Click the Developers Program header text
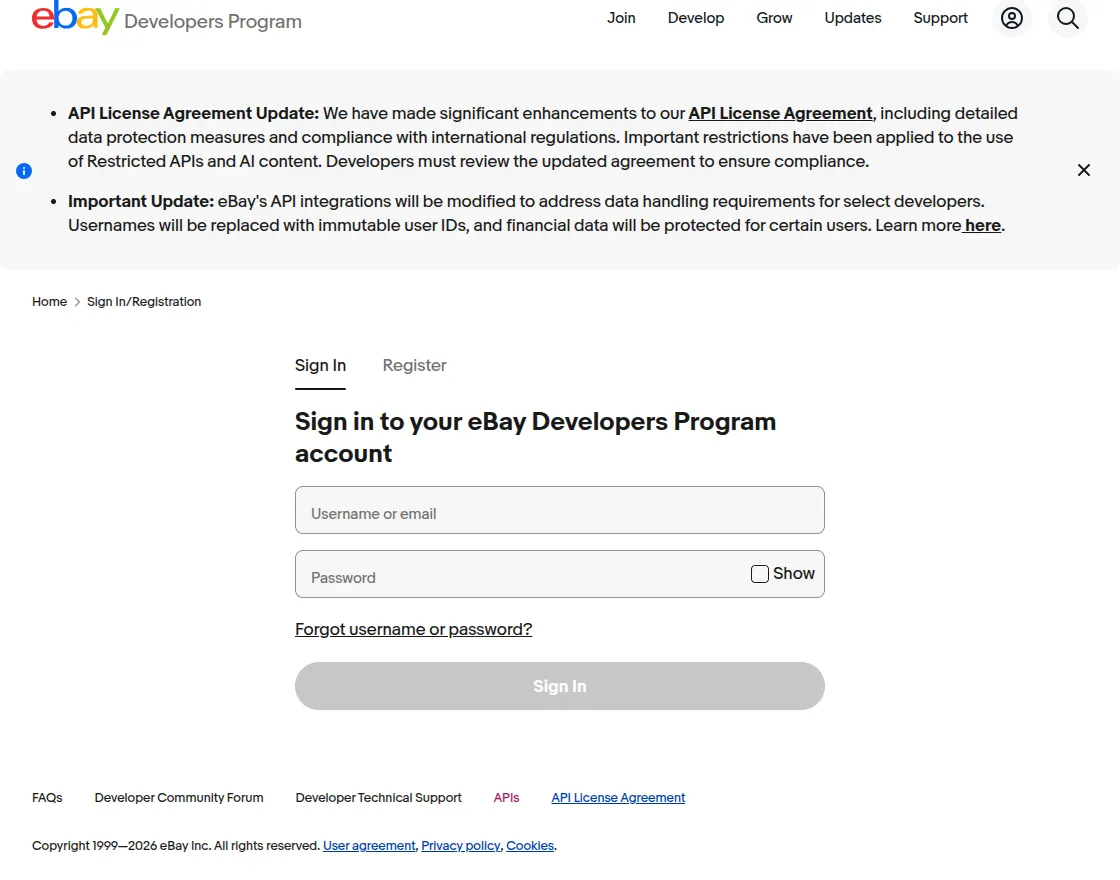 pyautogui.click(x=213, y=21)
